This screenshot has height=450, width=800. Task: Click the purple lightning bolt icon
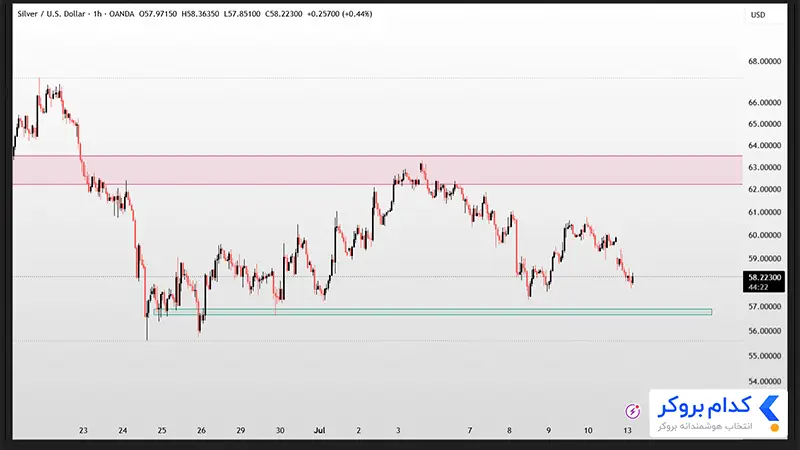coord(633,411)
